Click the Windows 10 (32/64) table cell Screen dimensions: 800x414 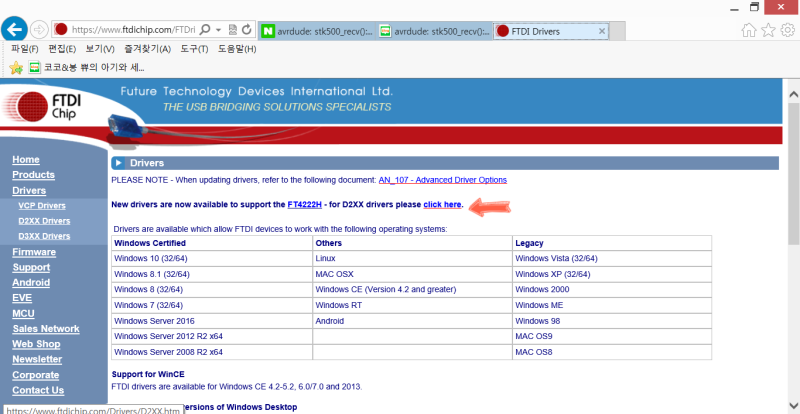(212, 258)
